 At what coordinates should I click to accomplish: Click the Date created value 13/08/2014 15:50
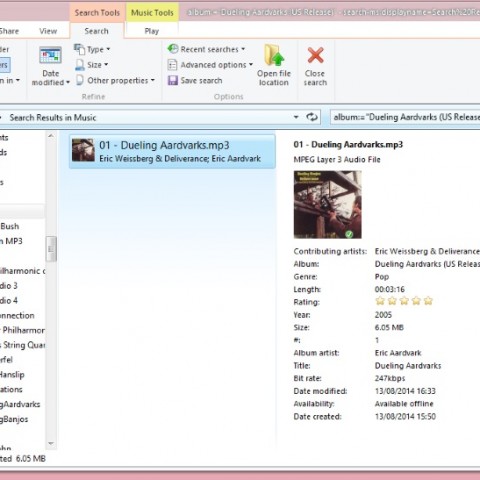[x=405, y=416]
